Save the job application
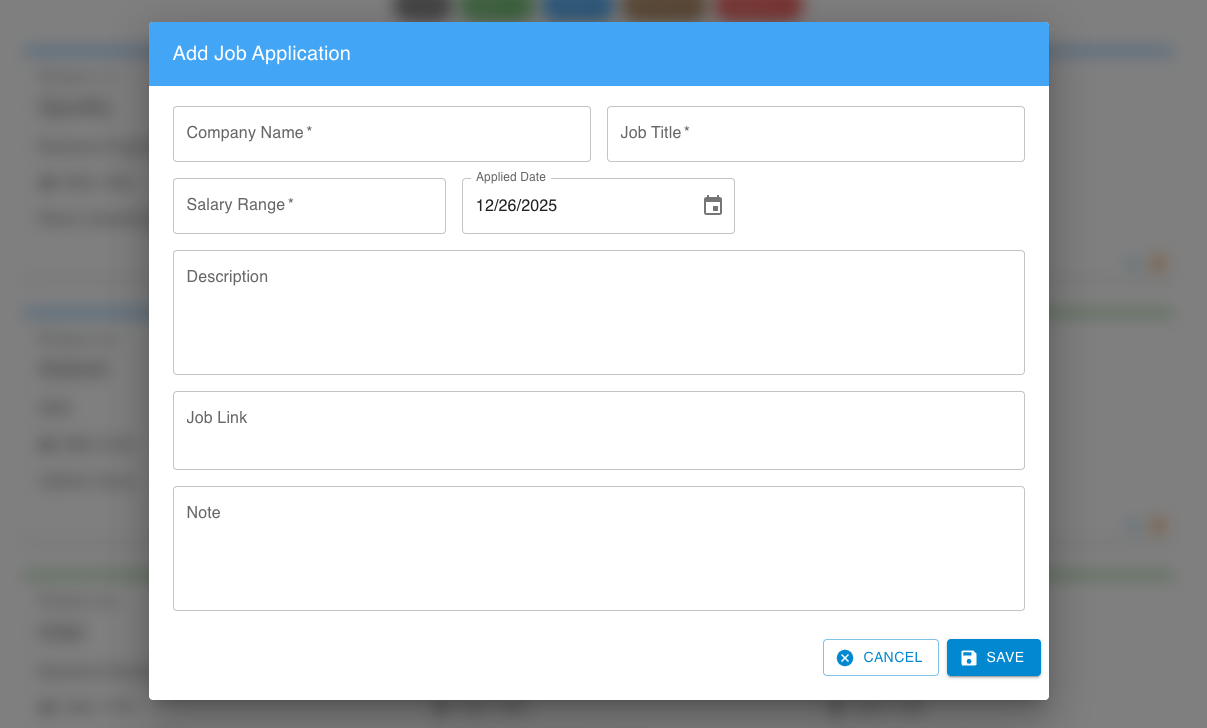This screenshot has width=1207, height=728. click(x=993, y=657)
